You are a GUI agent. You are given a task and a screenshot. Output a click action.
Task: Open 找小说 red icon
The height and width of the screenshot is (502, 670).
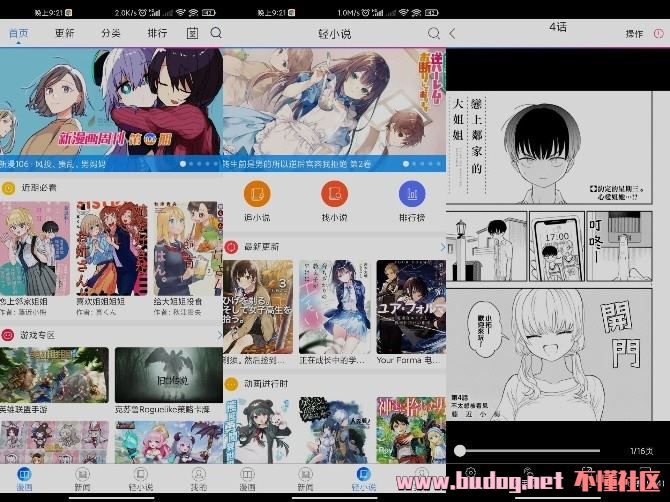pos(334,194)
